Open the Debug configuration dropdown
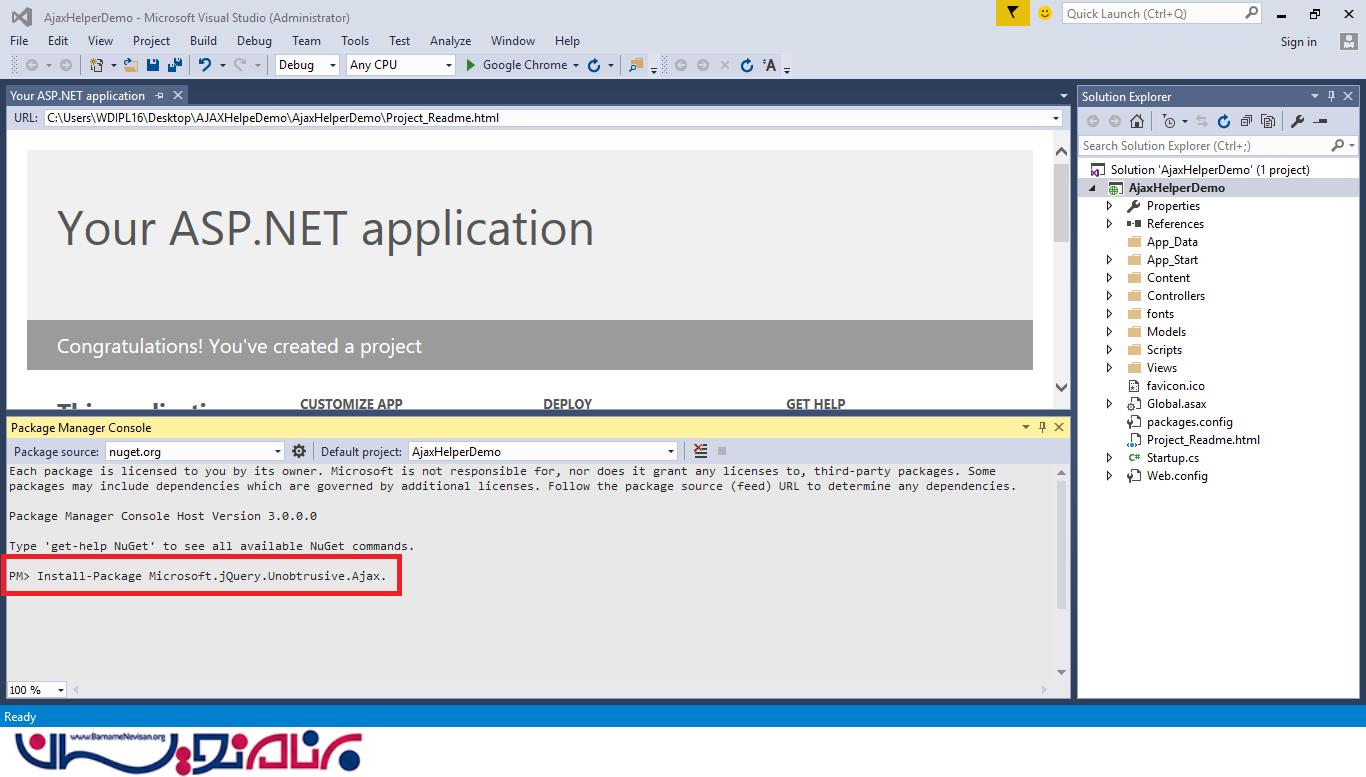 coord(308,65)
